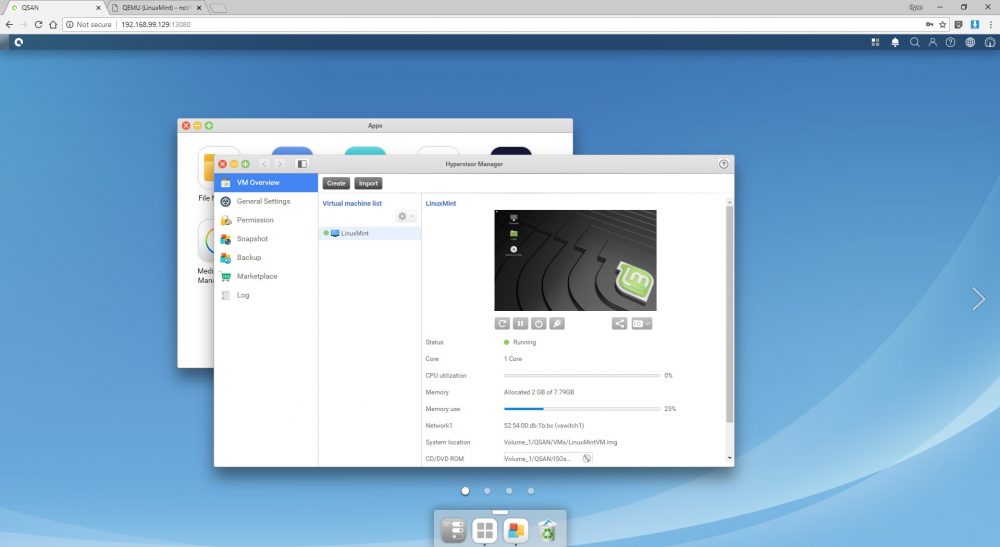Restart the LinuxMint virtual machine
Image resolution: width=1000 pixels, height=547 pixels.
pyautogui.click(x=502, y=324)
